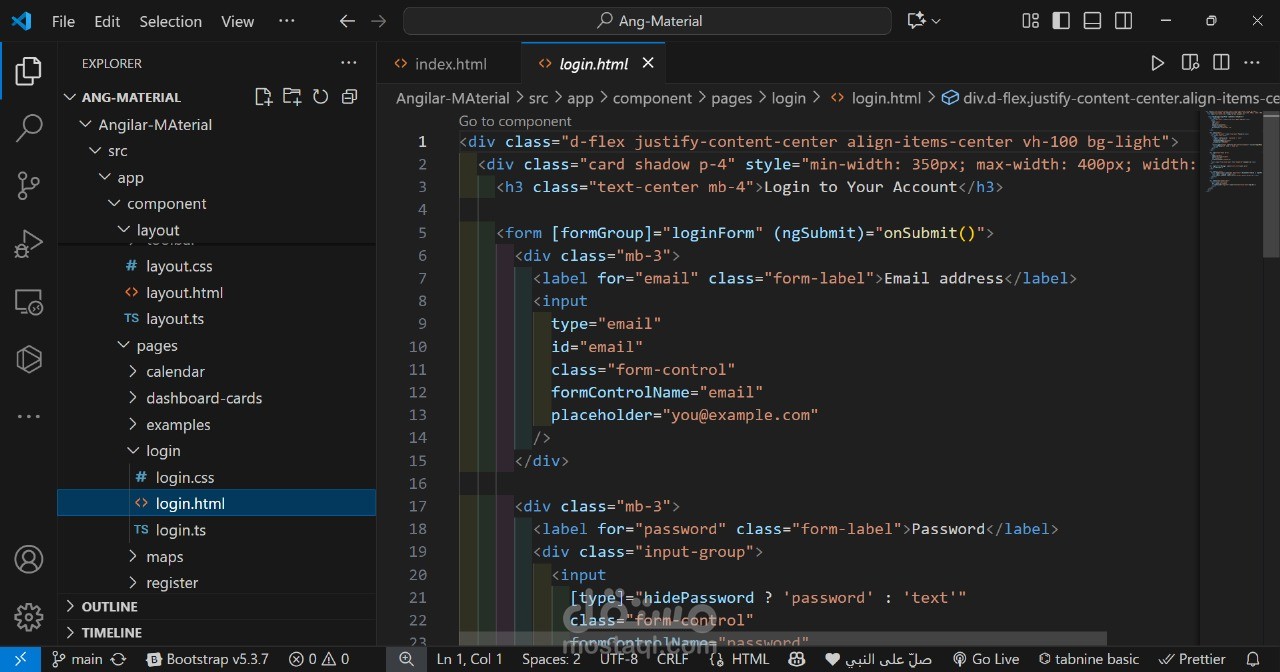The height and width of the screenshot is (672, 1280).
Task: Open Customize Layout icon
Action: click(1030, 21)
